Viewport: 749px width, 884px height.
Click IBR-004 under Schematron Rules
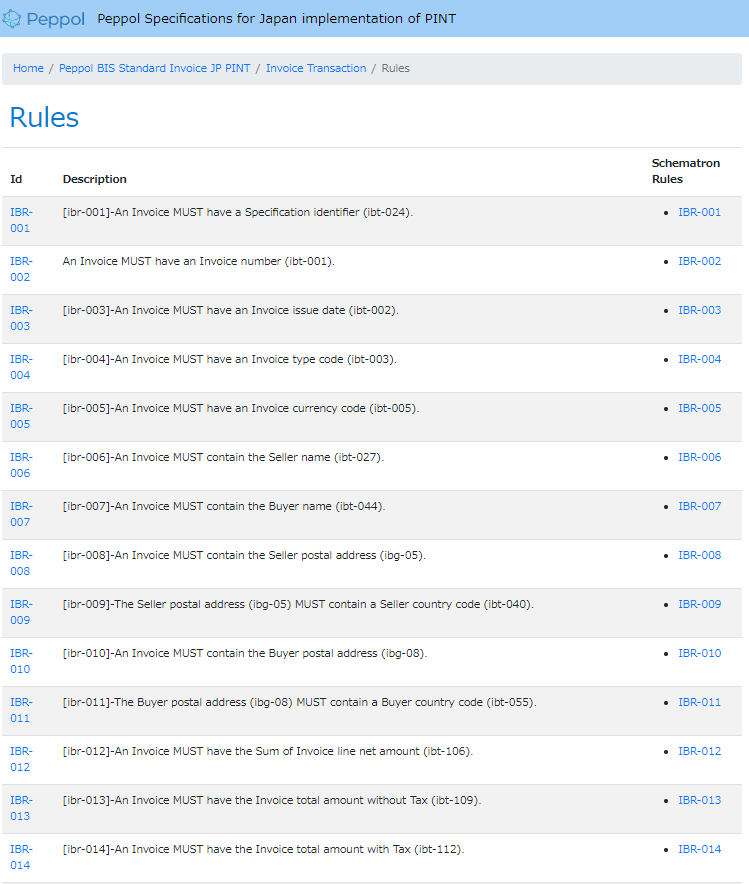[x=699, y=359]
